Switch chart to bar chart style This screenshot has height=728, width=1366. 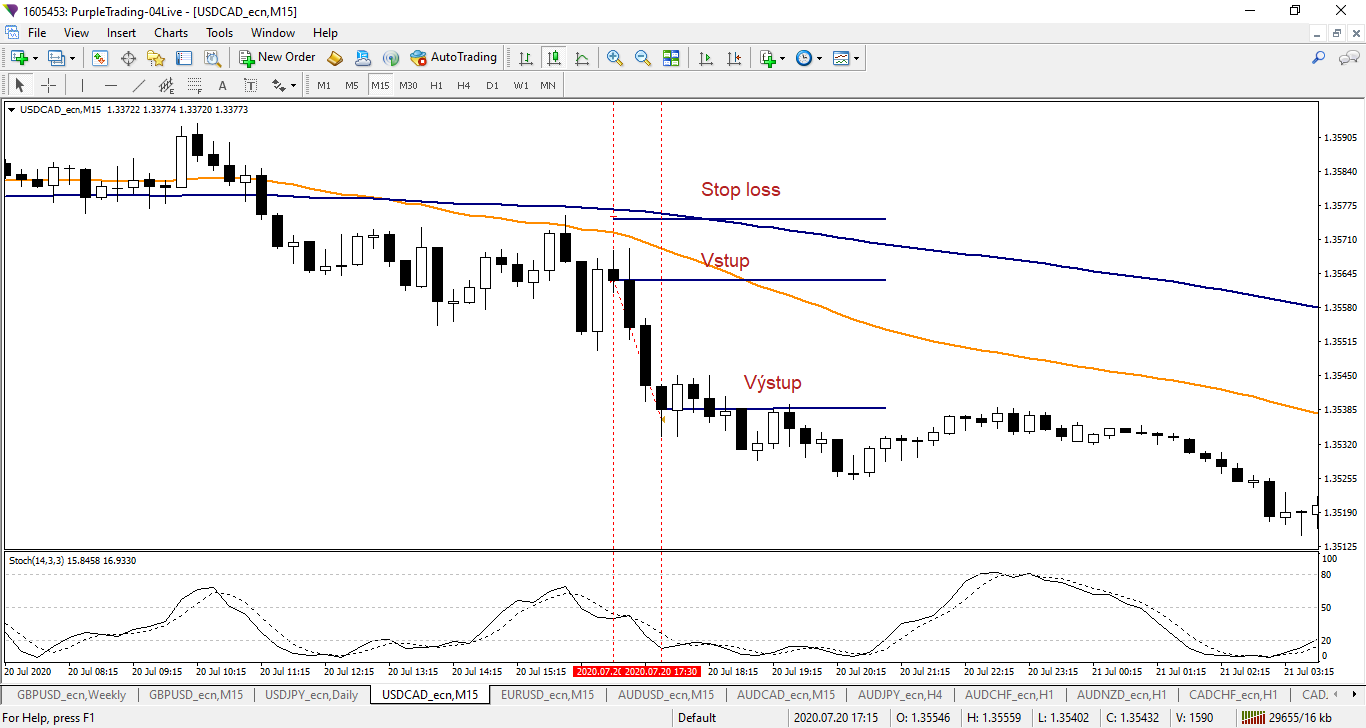(x=526, y=58)
